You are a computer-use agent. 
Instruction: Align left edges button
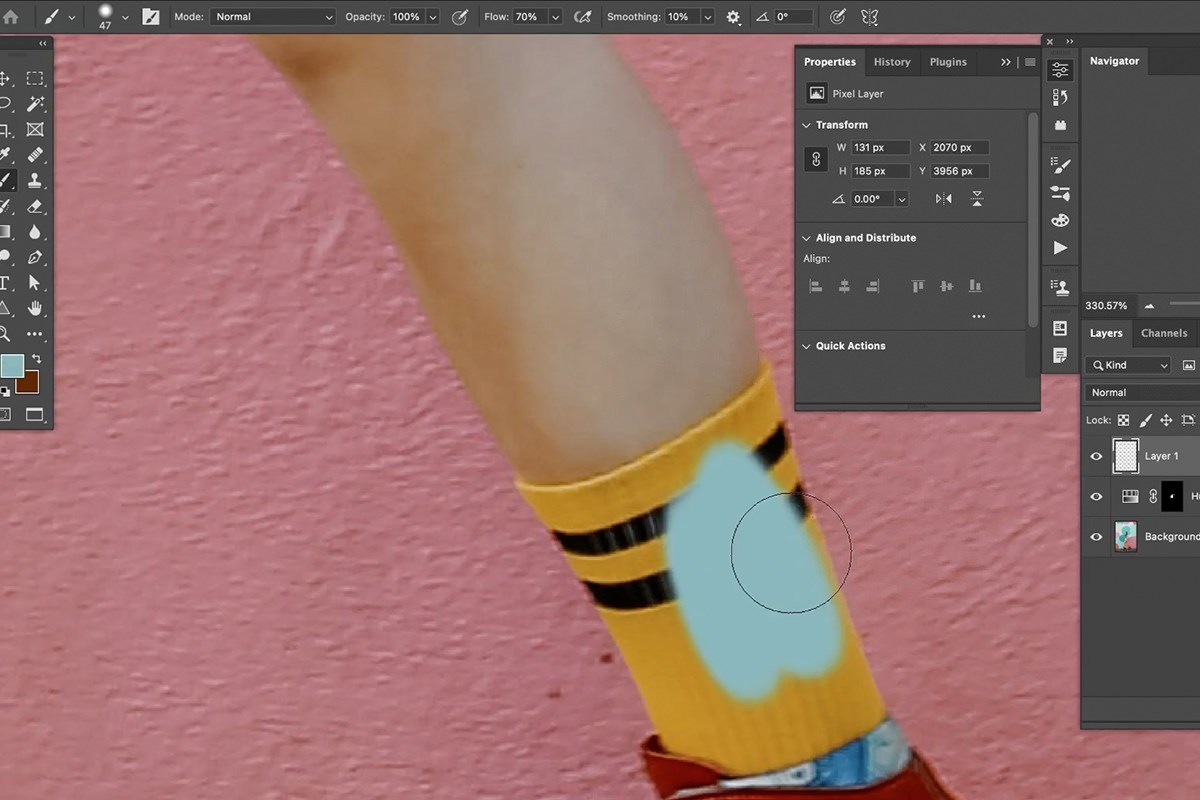click(x=816, y=286)
